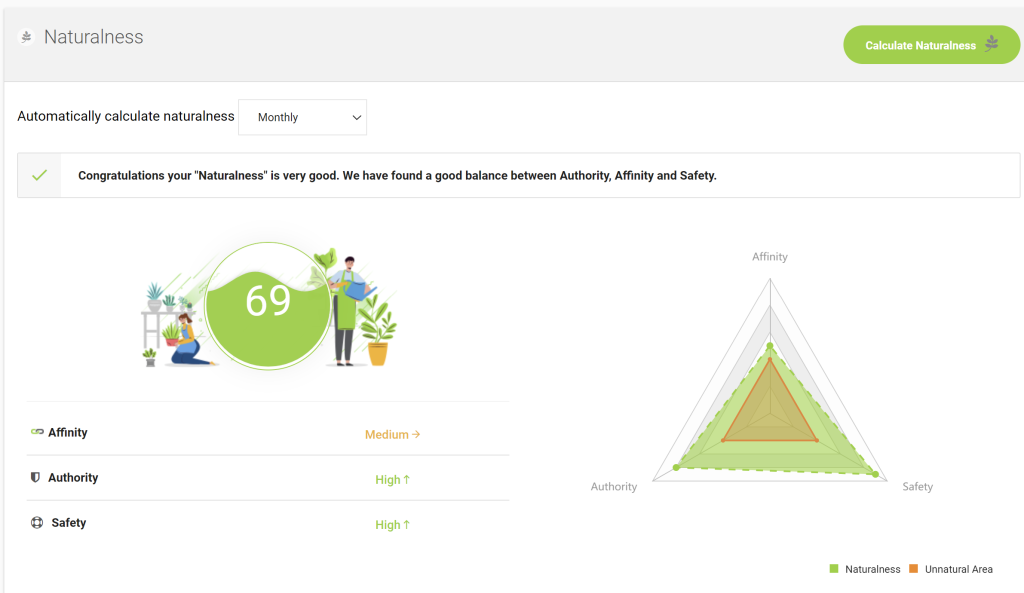
Task: Click the Naturalness leaf icon in header
Action: pos(27,37)
